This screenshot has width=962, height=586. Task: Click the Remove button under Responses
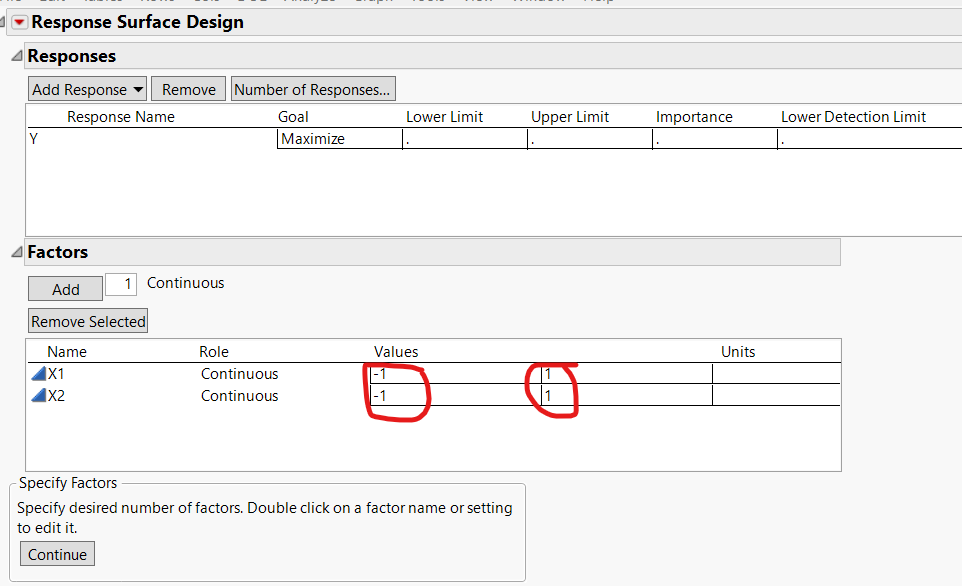pos(188,88)
